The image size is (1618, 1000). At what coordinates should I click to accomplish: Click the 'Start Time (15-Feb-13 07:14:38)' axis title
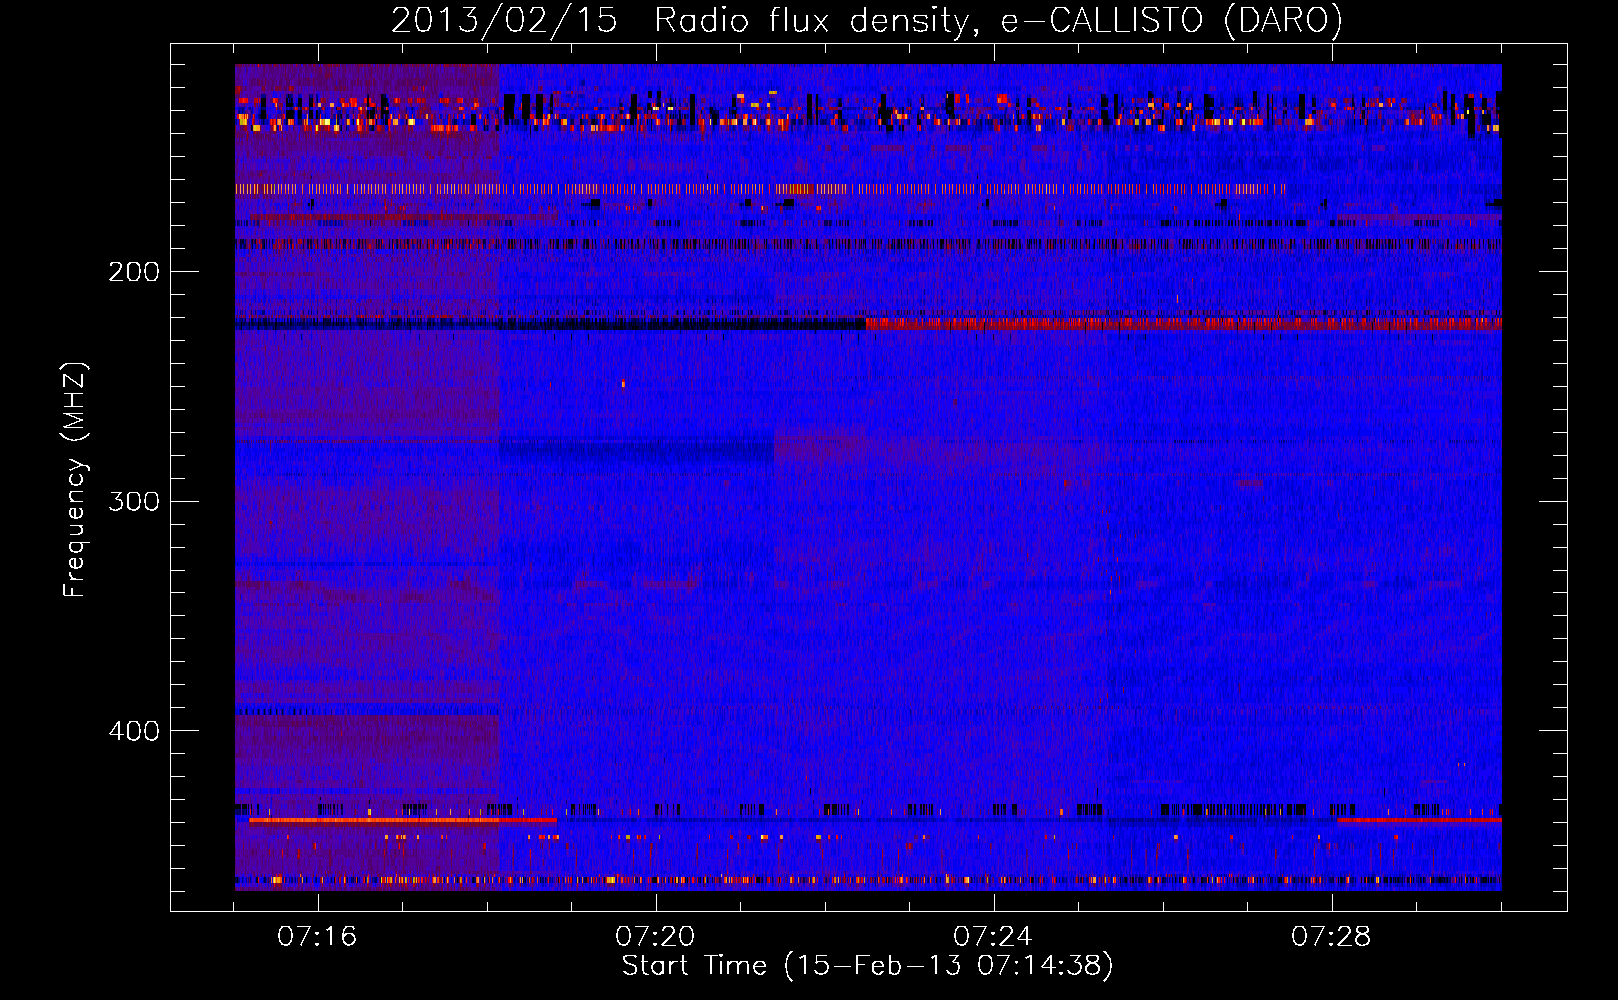tap(867, 966)
